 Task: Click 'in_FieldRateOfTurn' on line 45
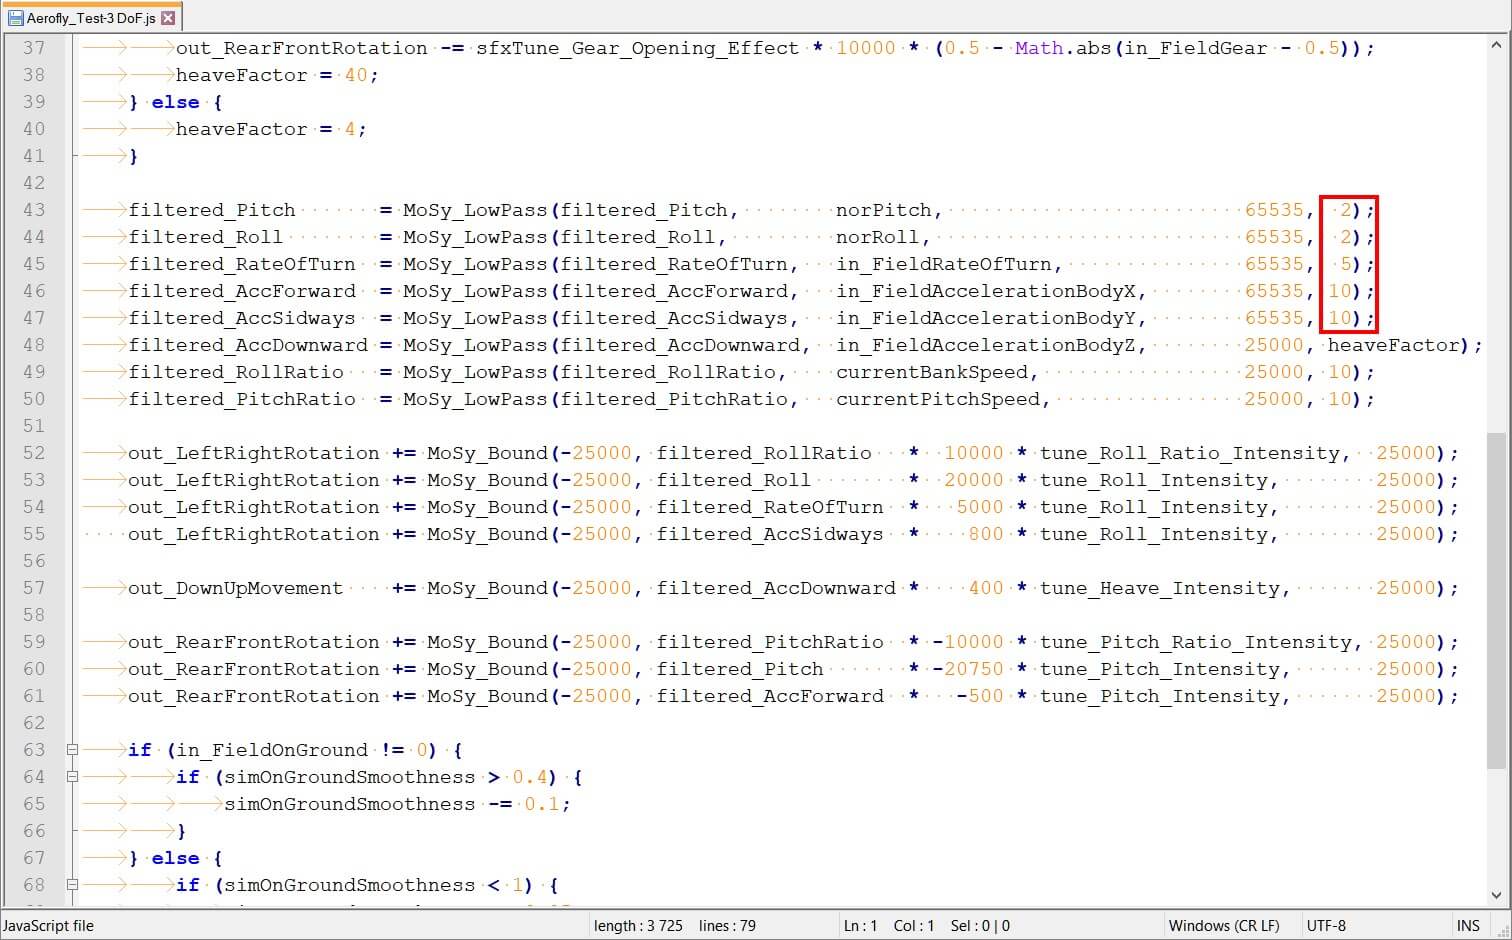944,264
